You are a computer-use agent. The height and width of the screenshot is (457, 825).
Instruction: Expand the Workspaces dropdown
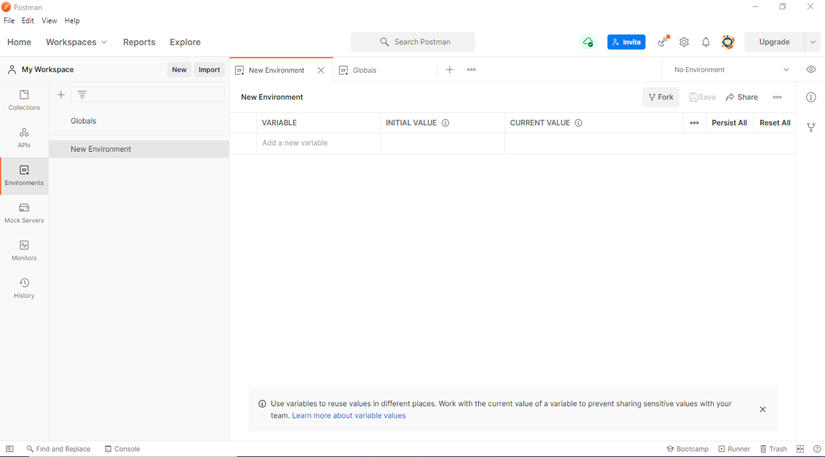click(76, 42)
